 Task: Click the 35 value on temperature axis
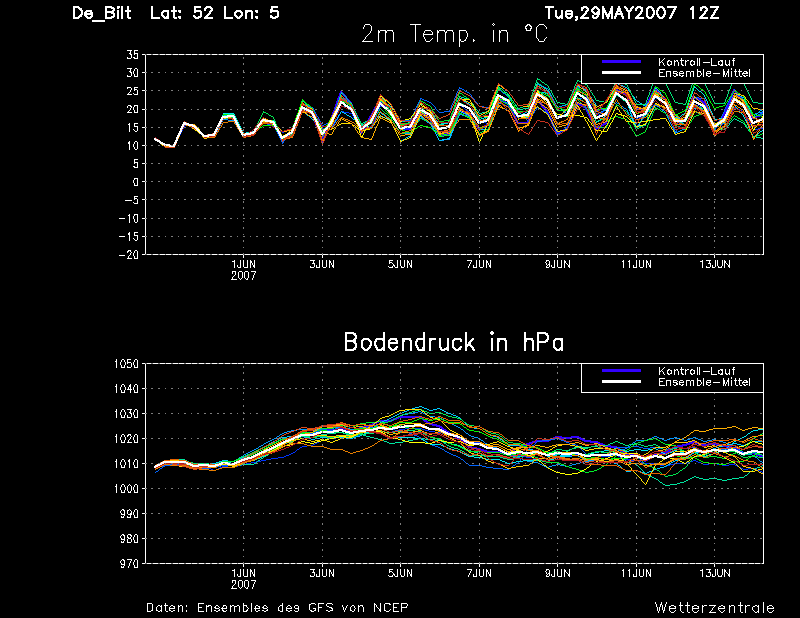[132, 55]
